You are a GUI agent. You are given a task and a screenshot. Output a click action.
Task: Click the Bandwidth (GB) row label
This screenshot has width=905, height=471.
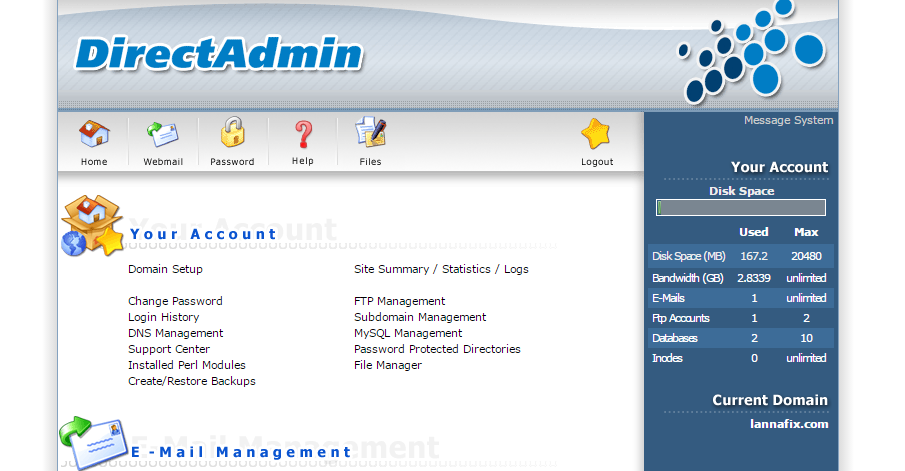coord(687,278)
